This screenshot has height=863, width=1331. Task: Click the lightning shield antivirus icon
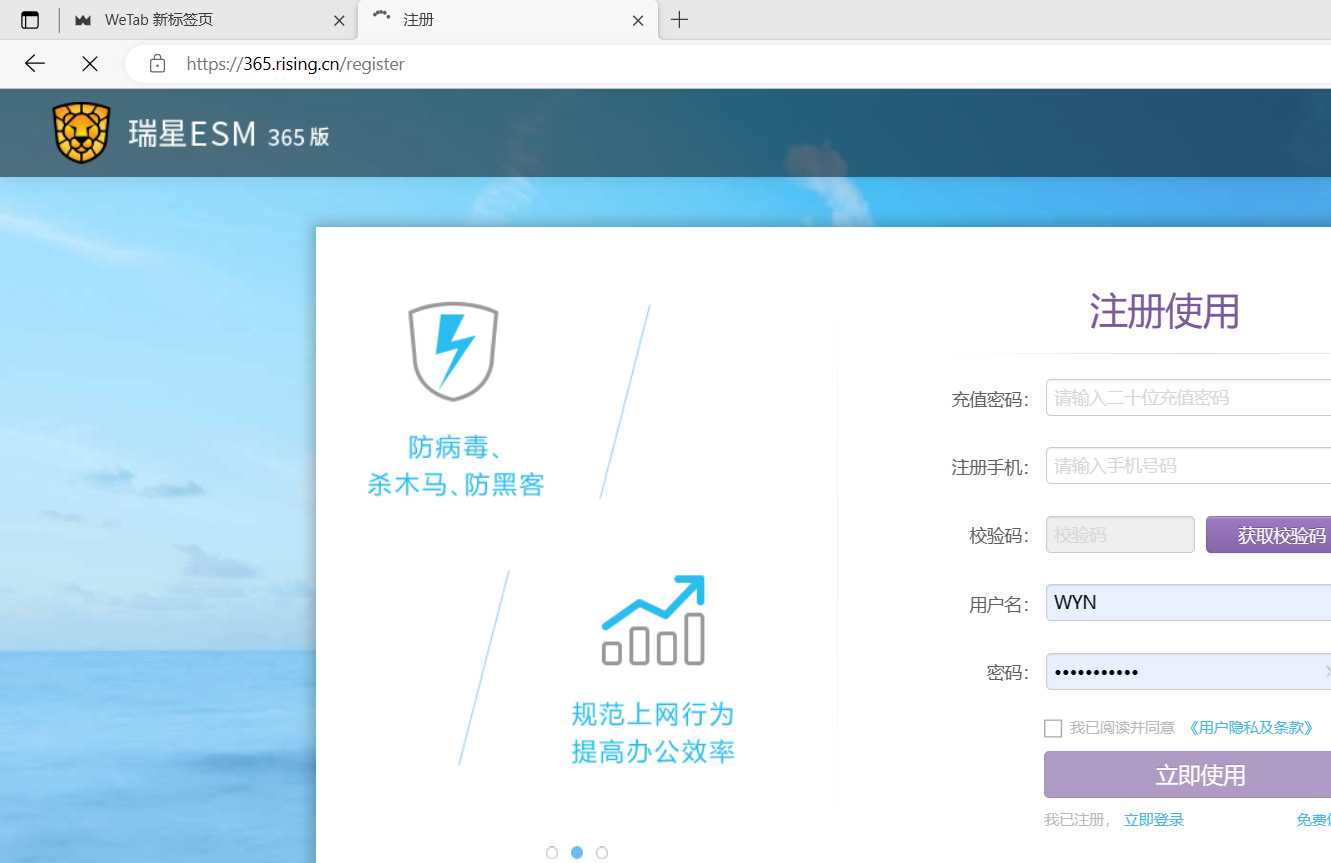pyautogui.click(x=453, y=351)
